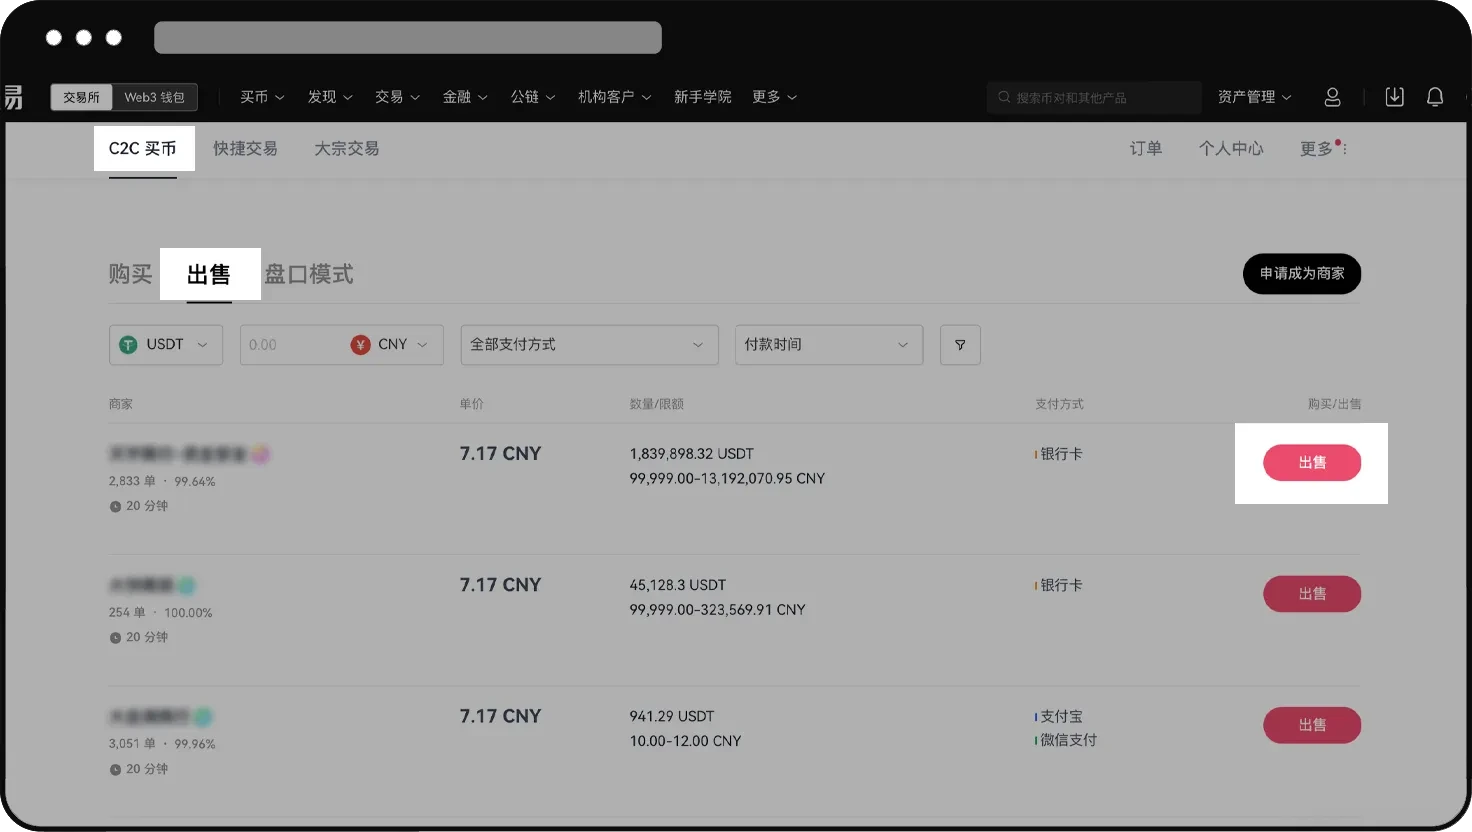
Task: Click the USDT Tether coin icon
Action: pyautogui.click(x=128, y=344)
